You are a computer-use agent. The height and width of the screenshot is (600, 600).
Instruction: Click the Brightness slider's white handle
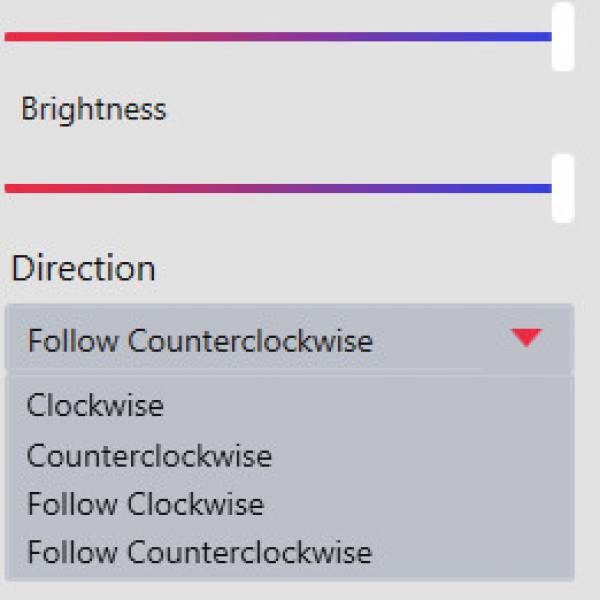(563, 188)
